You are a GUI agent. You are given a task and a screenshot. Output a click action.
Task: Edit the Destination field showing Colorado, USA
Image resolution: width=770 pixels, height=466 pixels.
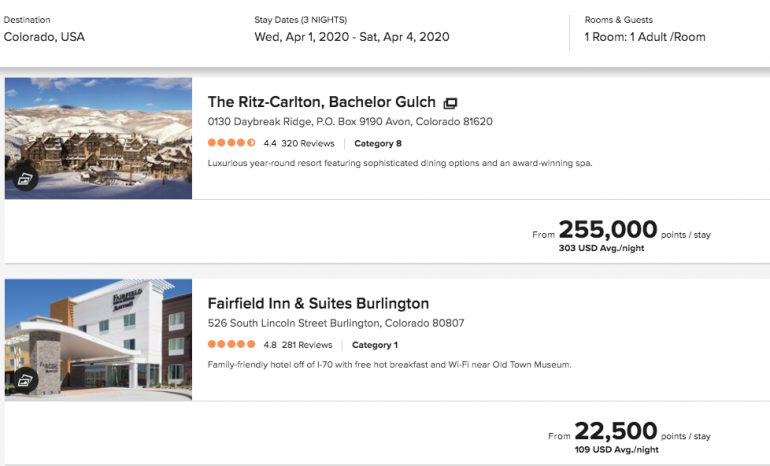(x=44, y=37)
